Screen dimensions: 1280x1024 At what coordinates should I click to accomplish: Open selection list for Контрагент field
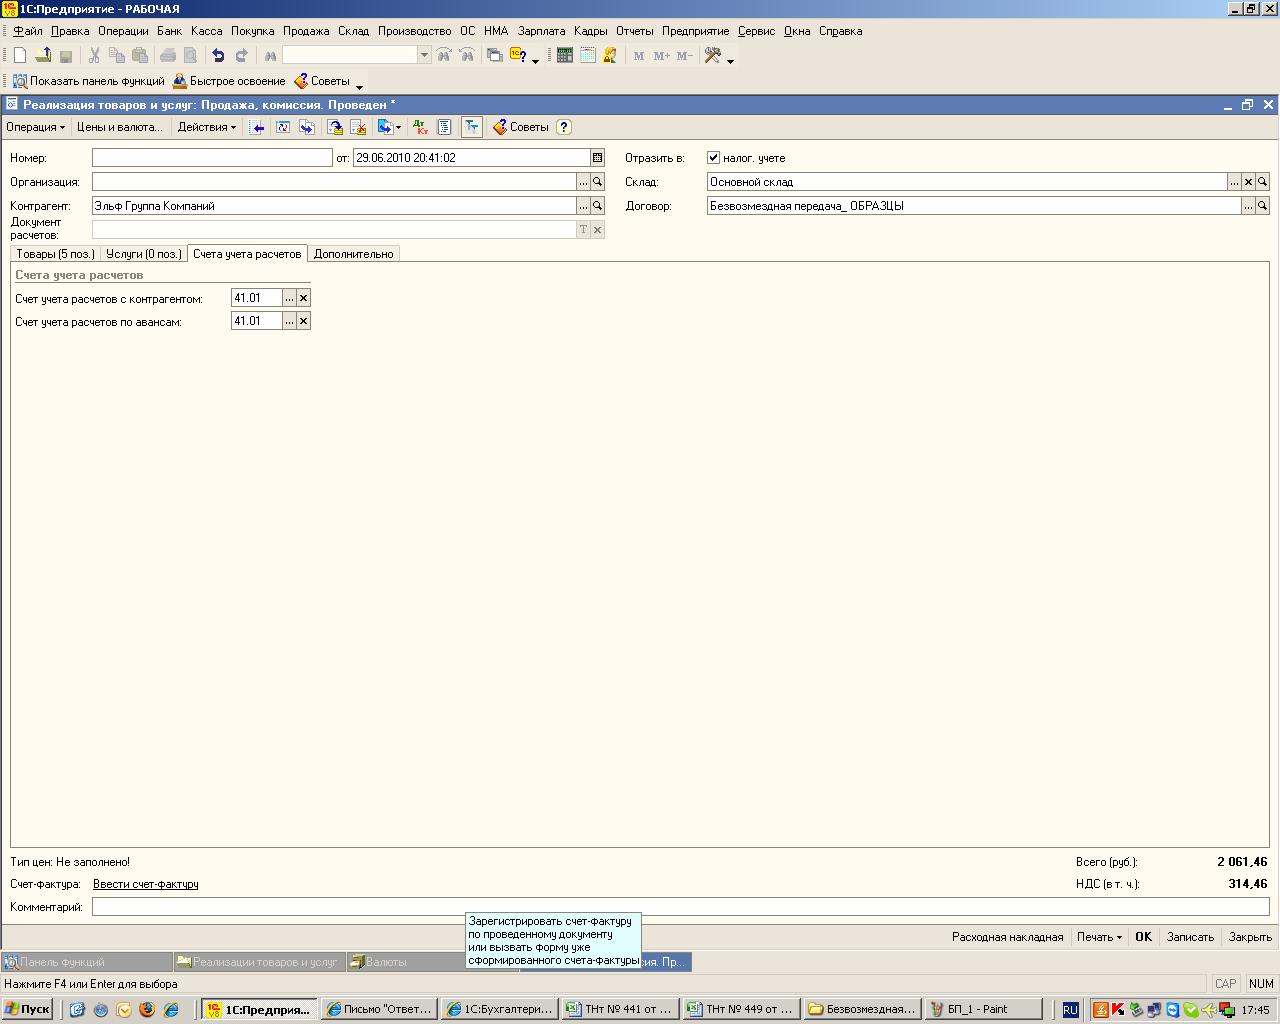[583, 206]
